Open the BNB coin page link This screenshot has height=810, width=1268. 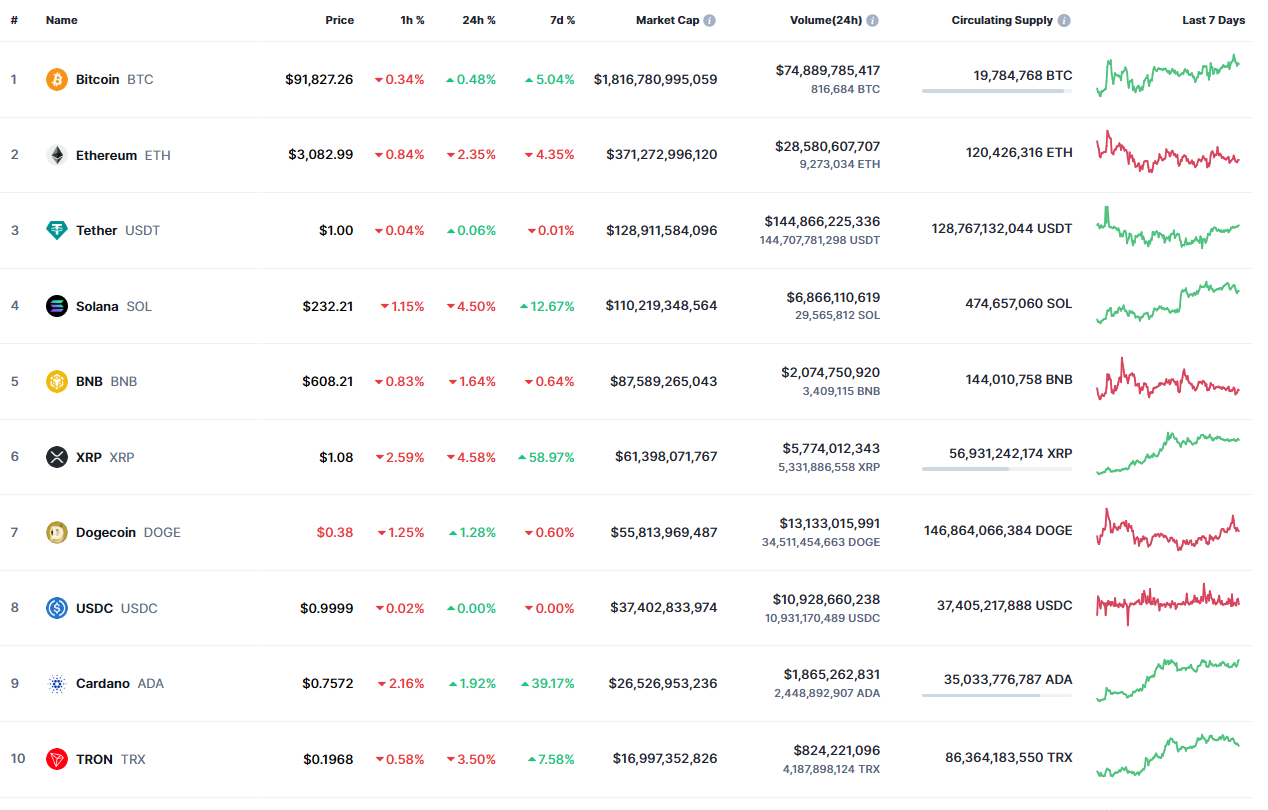(x=106, y=381)
